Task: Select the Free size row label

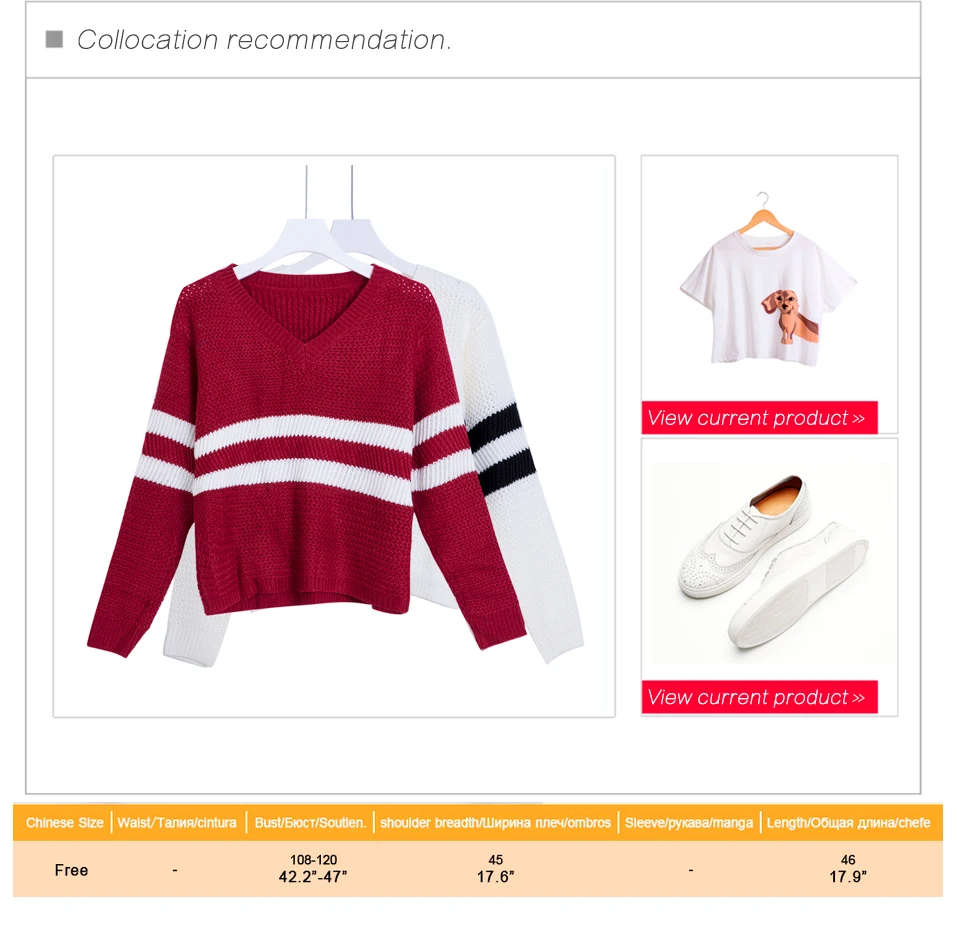Action: coord(71,870)
